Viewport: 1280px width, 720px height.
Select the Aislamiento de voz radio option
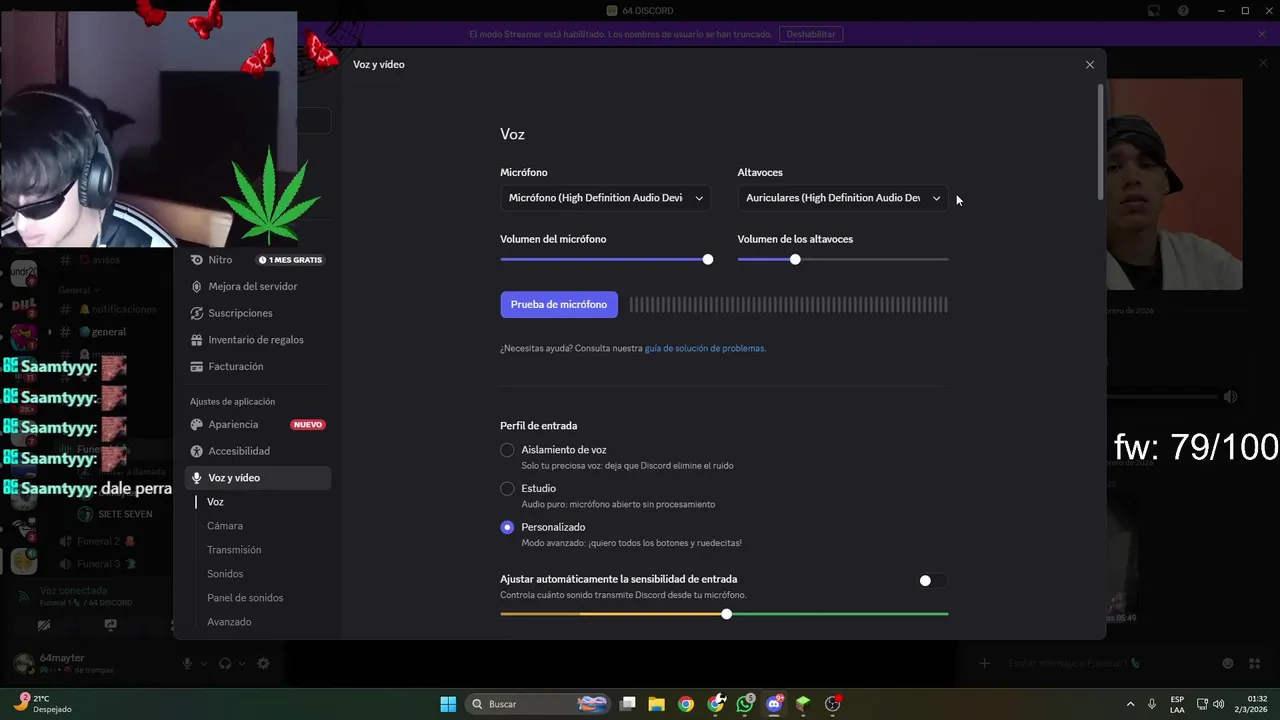507,450
